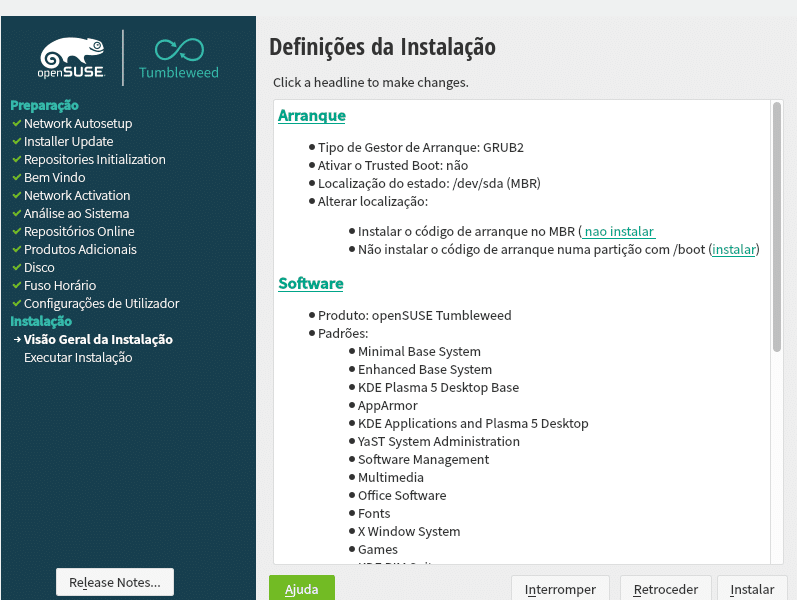This screenshot has width=797, height=600.
Task: Click the 'Enhanced Base System' pattern
Action: pyautogui.click(x=425, y=370)
